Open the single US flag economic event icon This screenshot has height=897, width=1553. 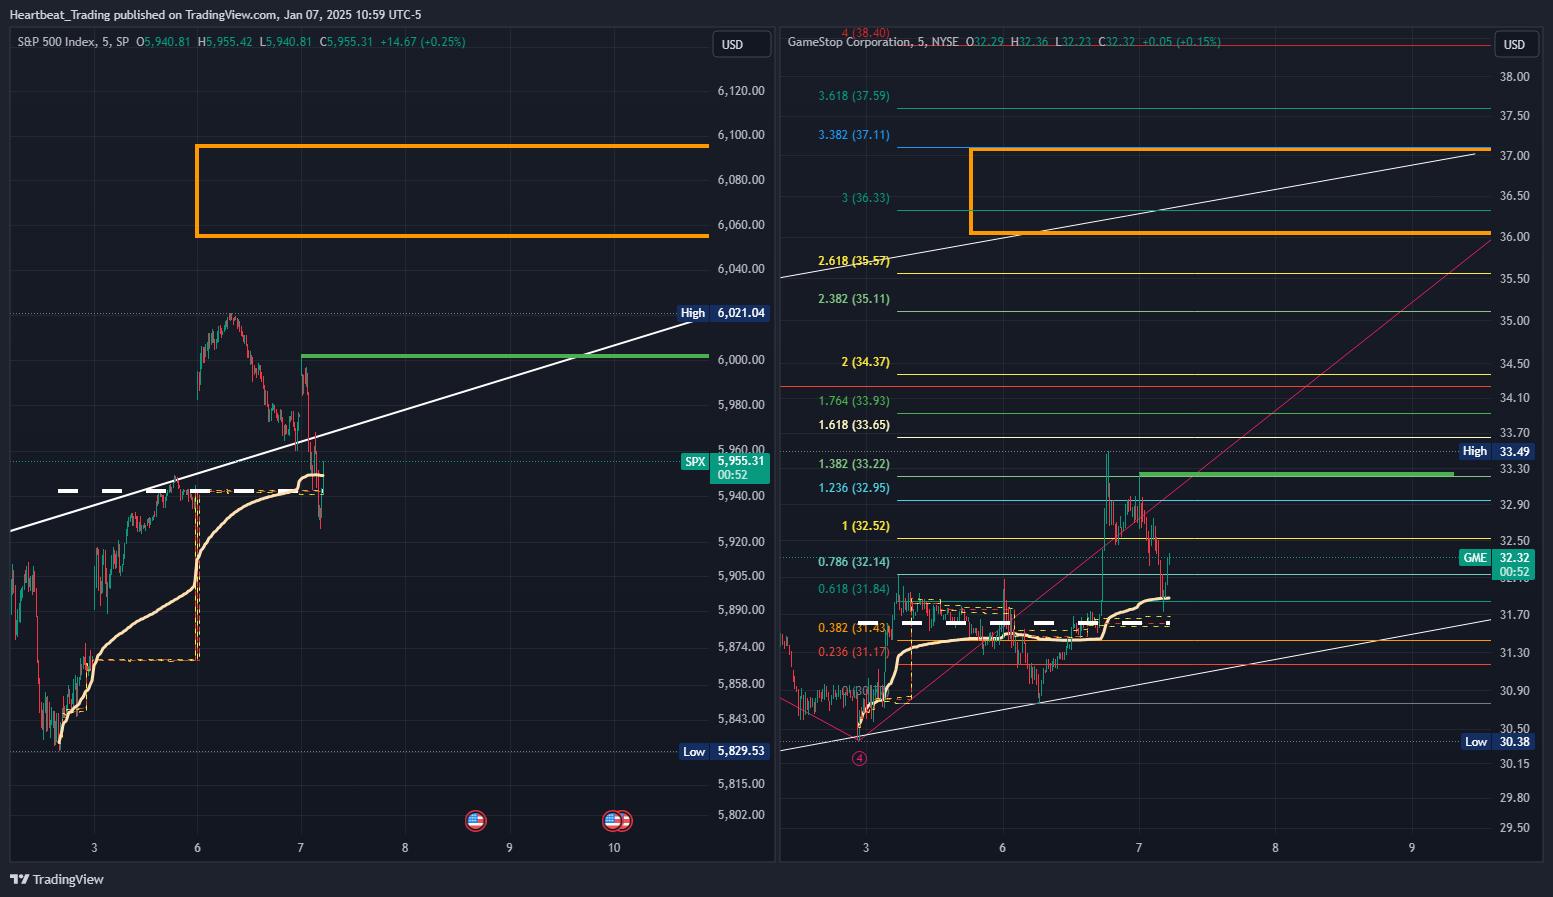click(x=476, y=821)
